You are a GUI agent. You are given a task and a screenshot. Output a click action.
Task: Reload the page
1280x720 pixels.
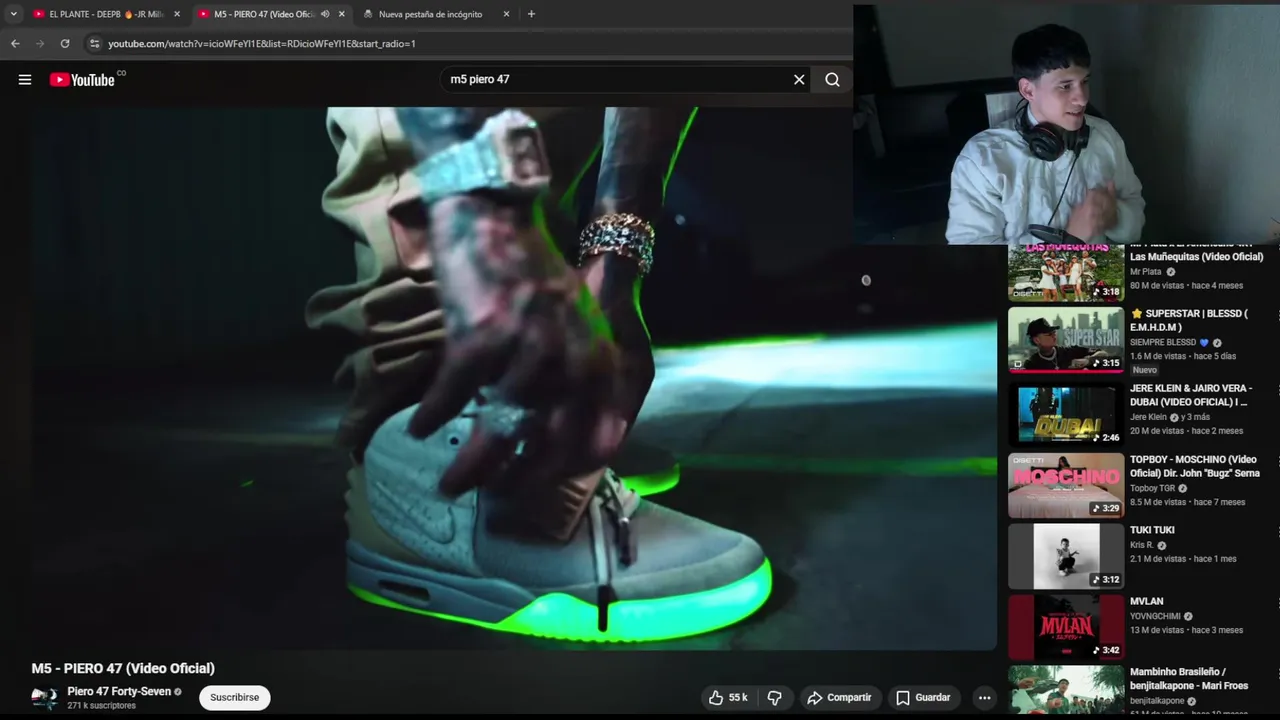click(65, 44)
